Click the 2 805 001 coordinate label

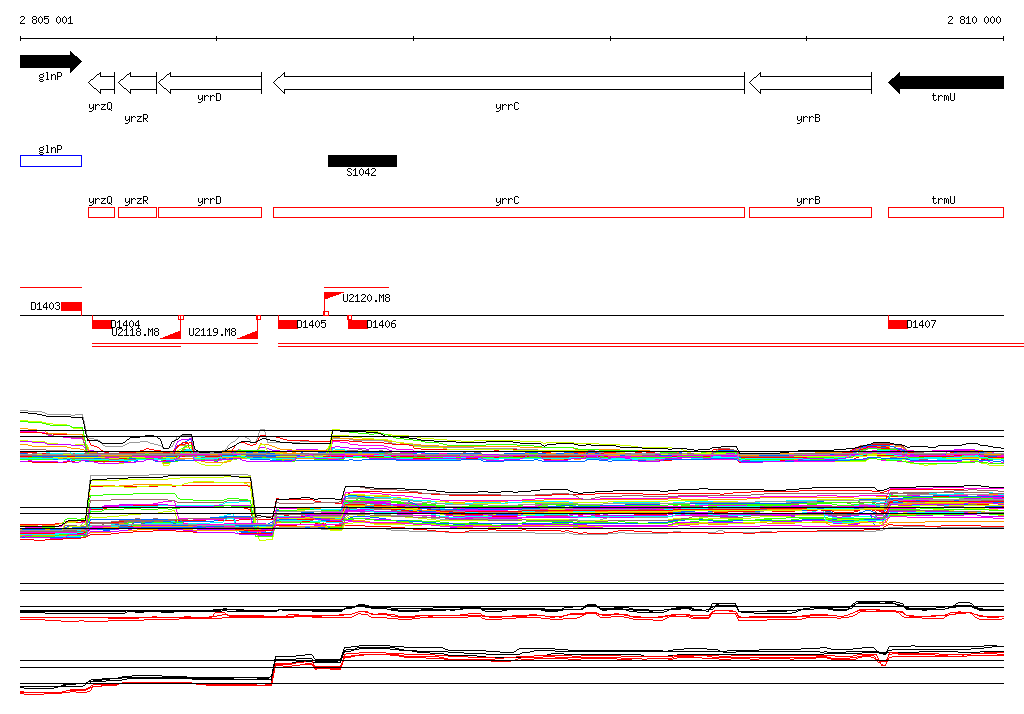[46, 20]
